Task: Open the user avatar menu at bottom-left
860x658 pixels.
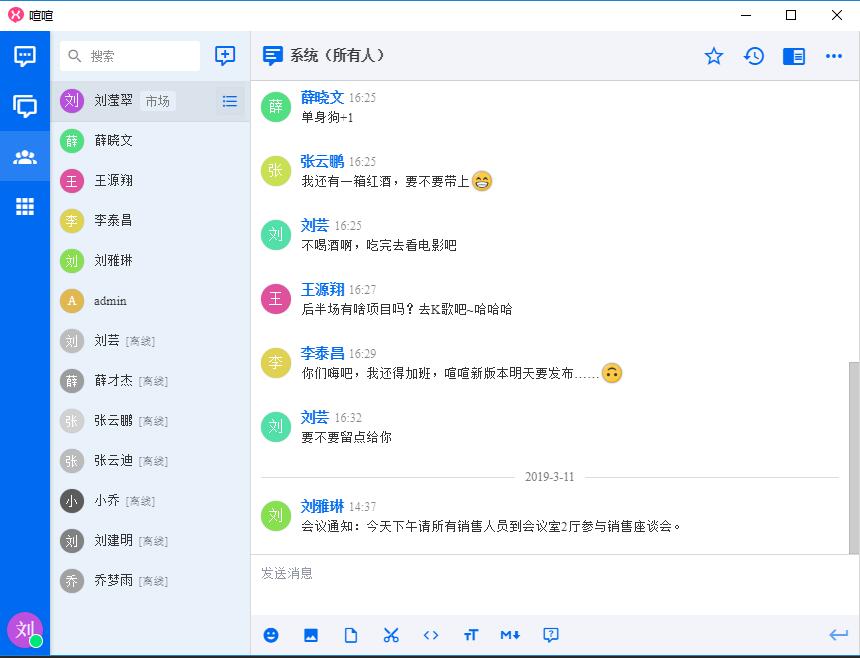Action: (24, 631)
